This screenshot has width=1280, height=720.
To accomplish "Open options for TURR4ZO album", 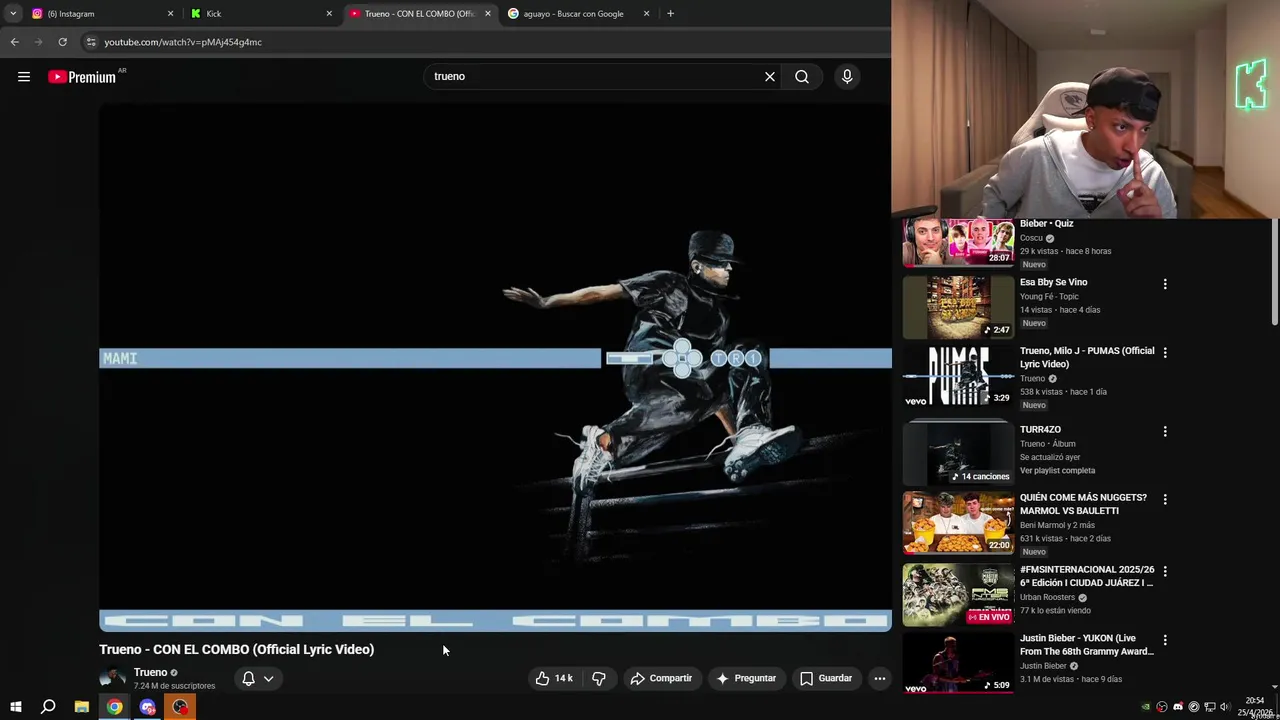I will point(1165,431).
